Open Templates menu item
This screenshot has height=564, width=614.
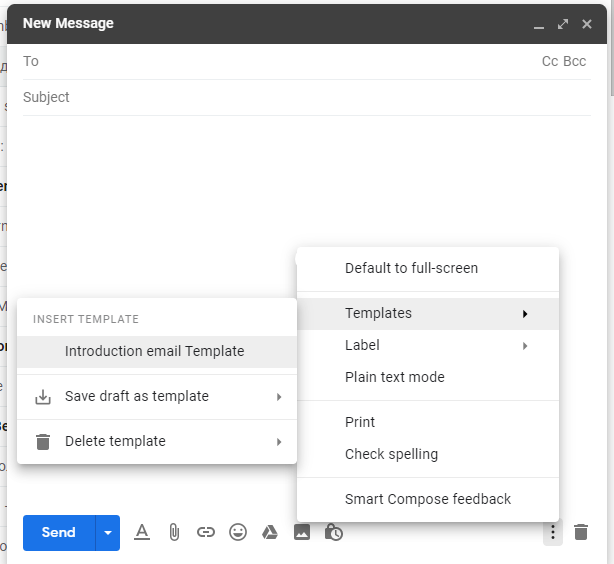coord(428,314)
